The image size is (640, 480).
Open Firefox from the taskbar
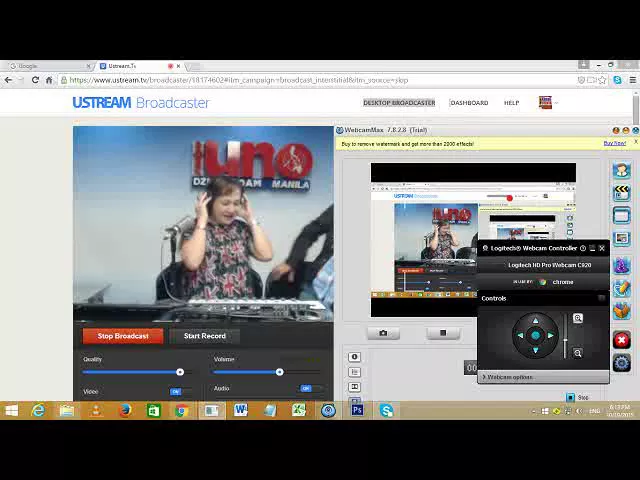(125, 411)
